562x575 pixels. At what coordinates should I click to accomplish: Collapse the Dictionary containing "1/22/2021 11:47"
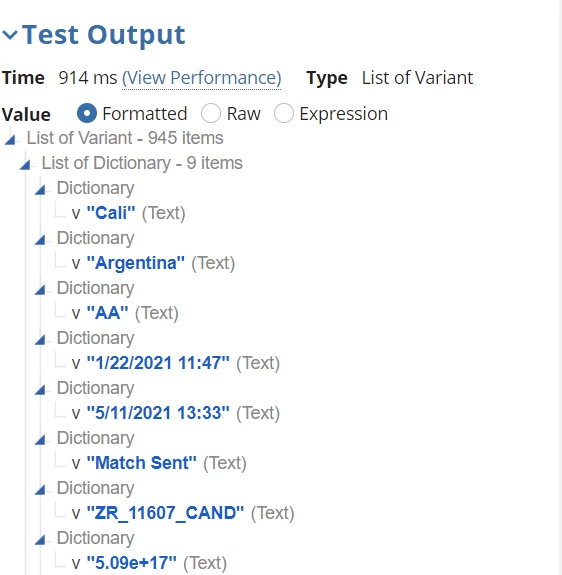coord(40,340)
